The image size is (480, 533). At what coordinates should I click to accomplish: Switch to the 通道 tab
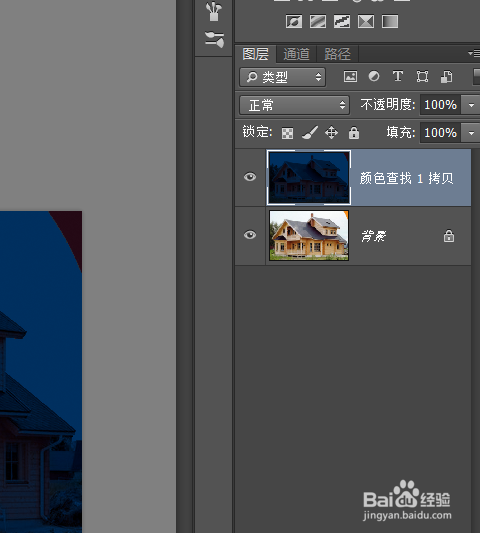pyautogui.click(x=296, y=54)
